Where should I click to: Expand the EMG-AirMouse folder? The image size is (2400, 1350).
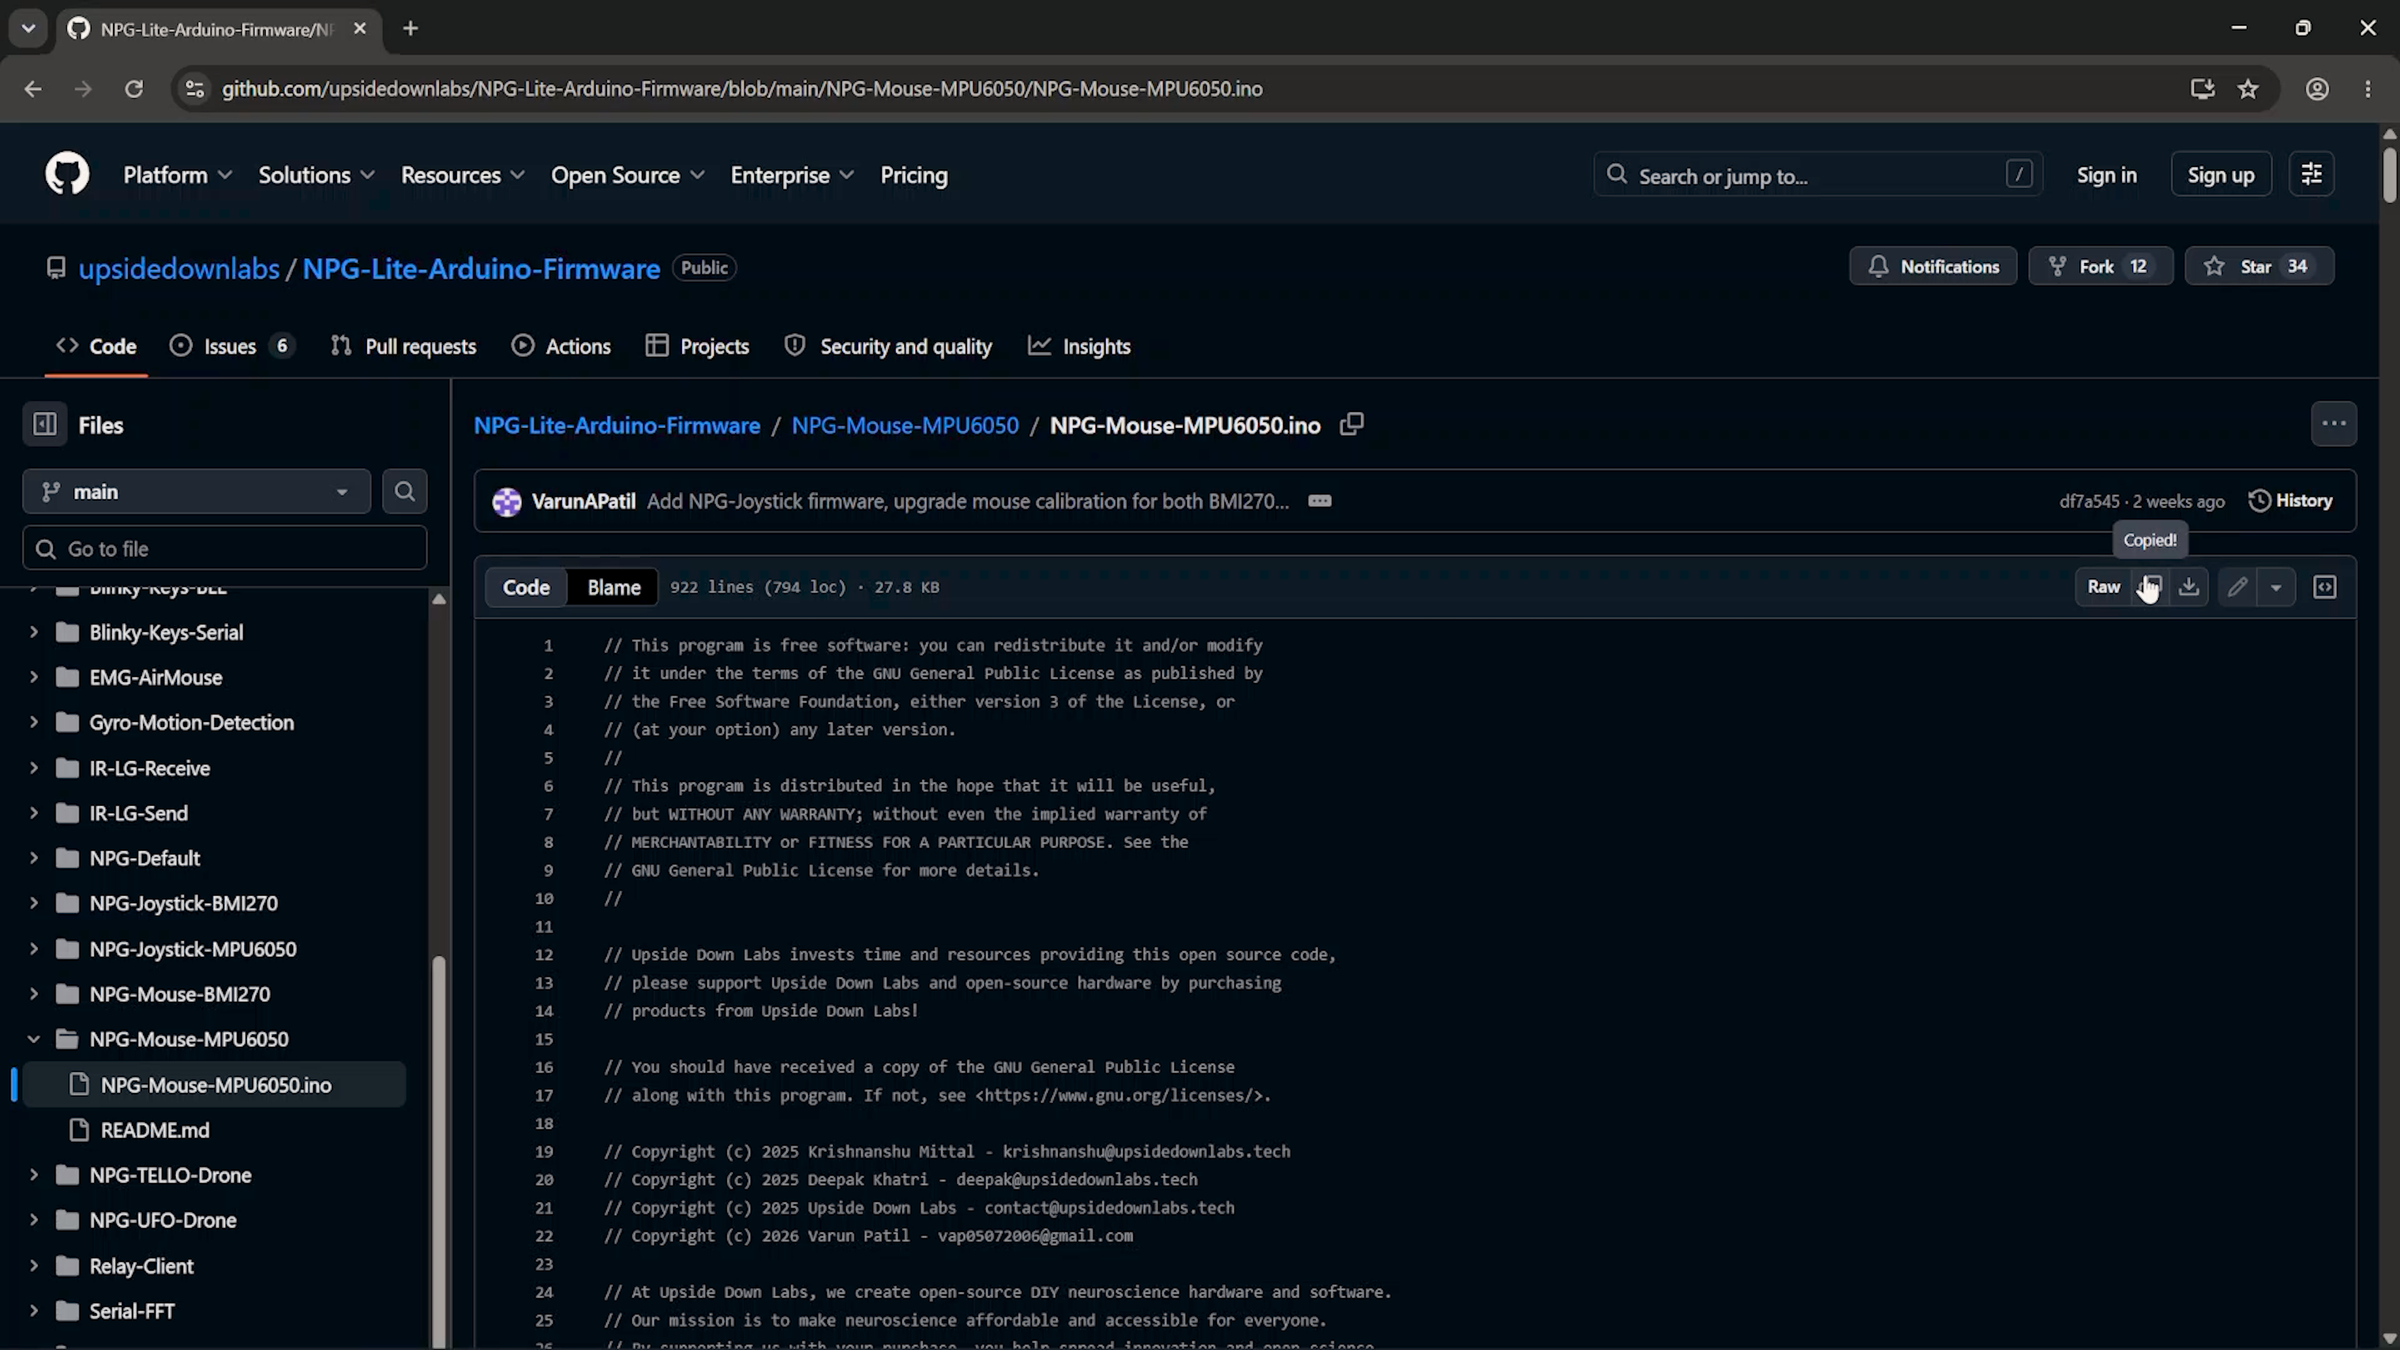(34, 677)
